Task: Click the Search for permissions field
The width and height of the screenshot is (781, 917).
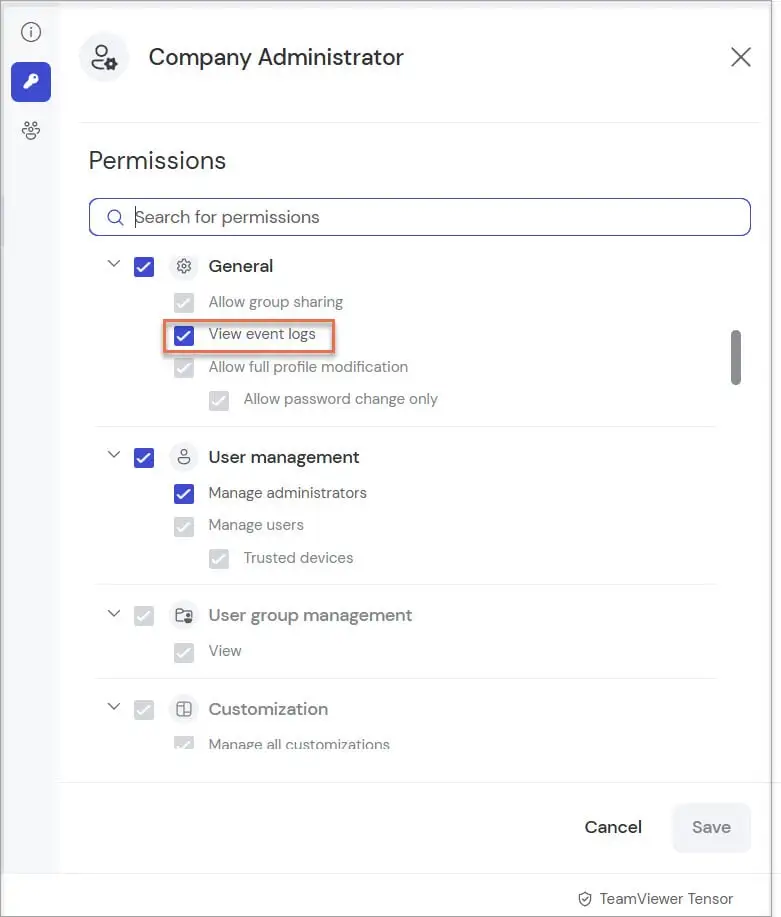Action: tap(419, 217)
